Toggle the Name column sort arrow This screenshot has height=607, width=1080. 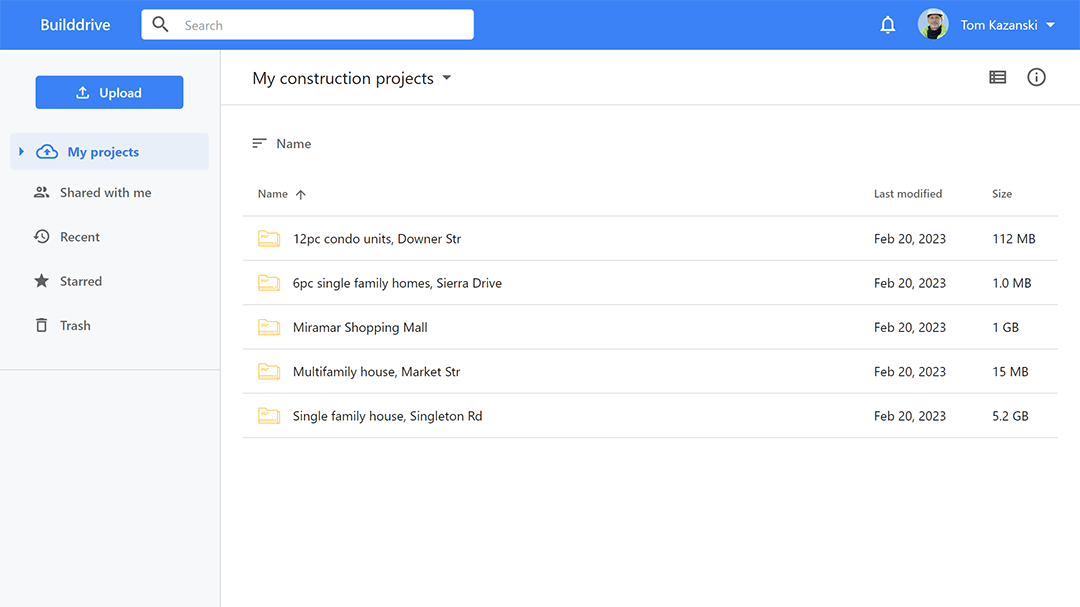click(x=300, y=194)
